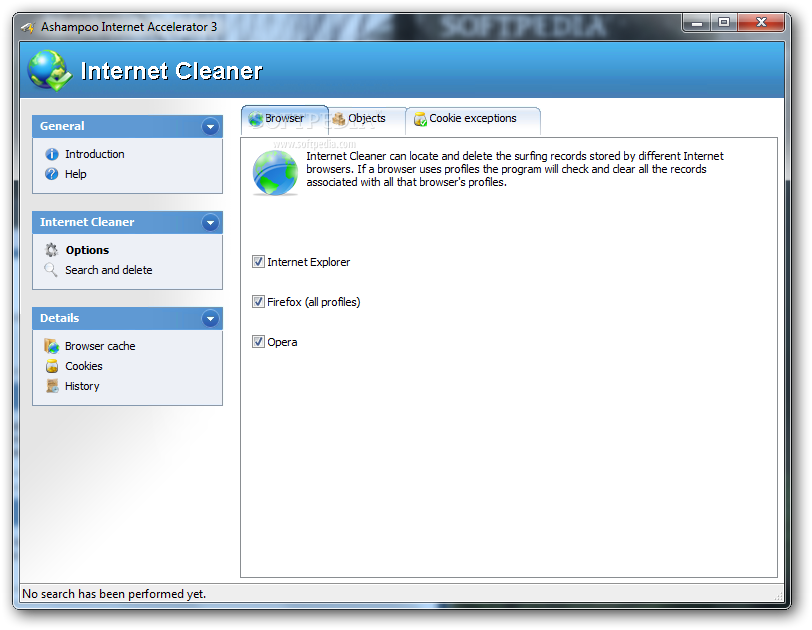Image resolution: width=812 pixels, height=630 pixels.
Task: Start Search and delete
Action: point(109,270)
